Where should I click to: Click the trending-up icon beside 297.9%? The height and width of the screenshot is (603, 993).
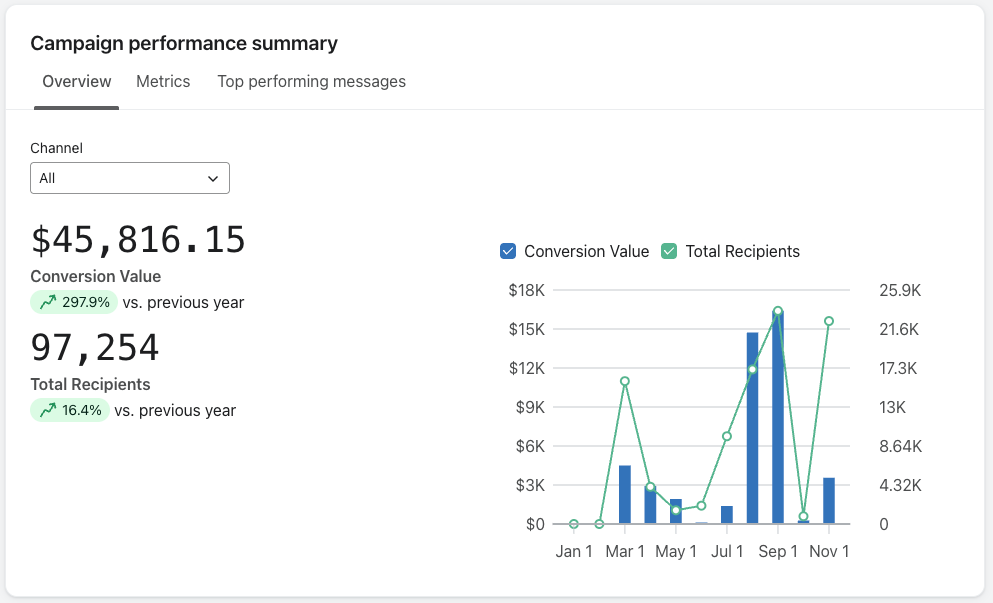pos(47,302)
